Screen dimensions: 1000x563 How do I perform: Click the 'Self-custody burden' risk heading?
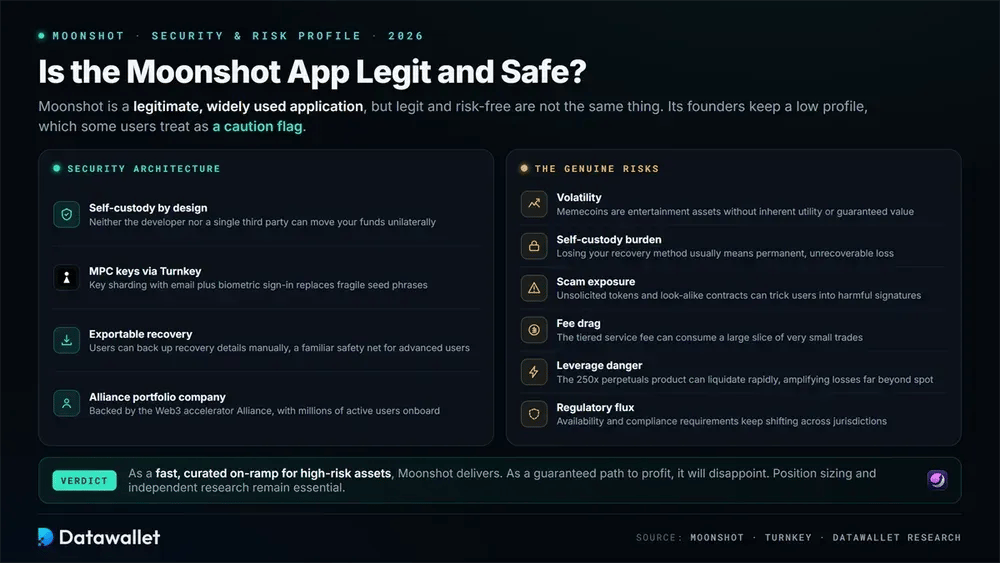click(608, 240)
